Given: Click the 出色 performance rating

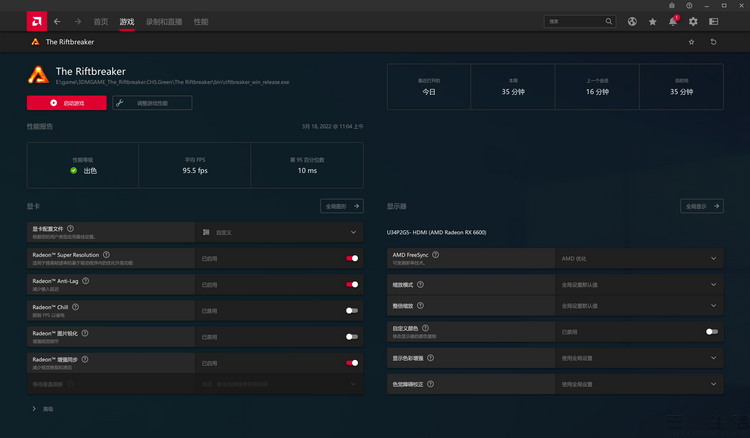Looking at the screenshot, I should (90, 171).
